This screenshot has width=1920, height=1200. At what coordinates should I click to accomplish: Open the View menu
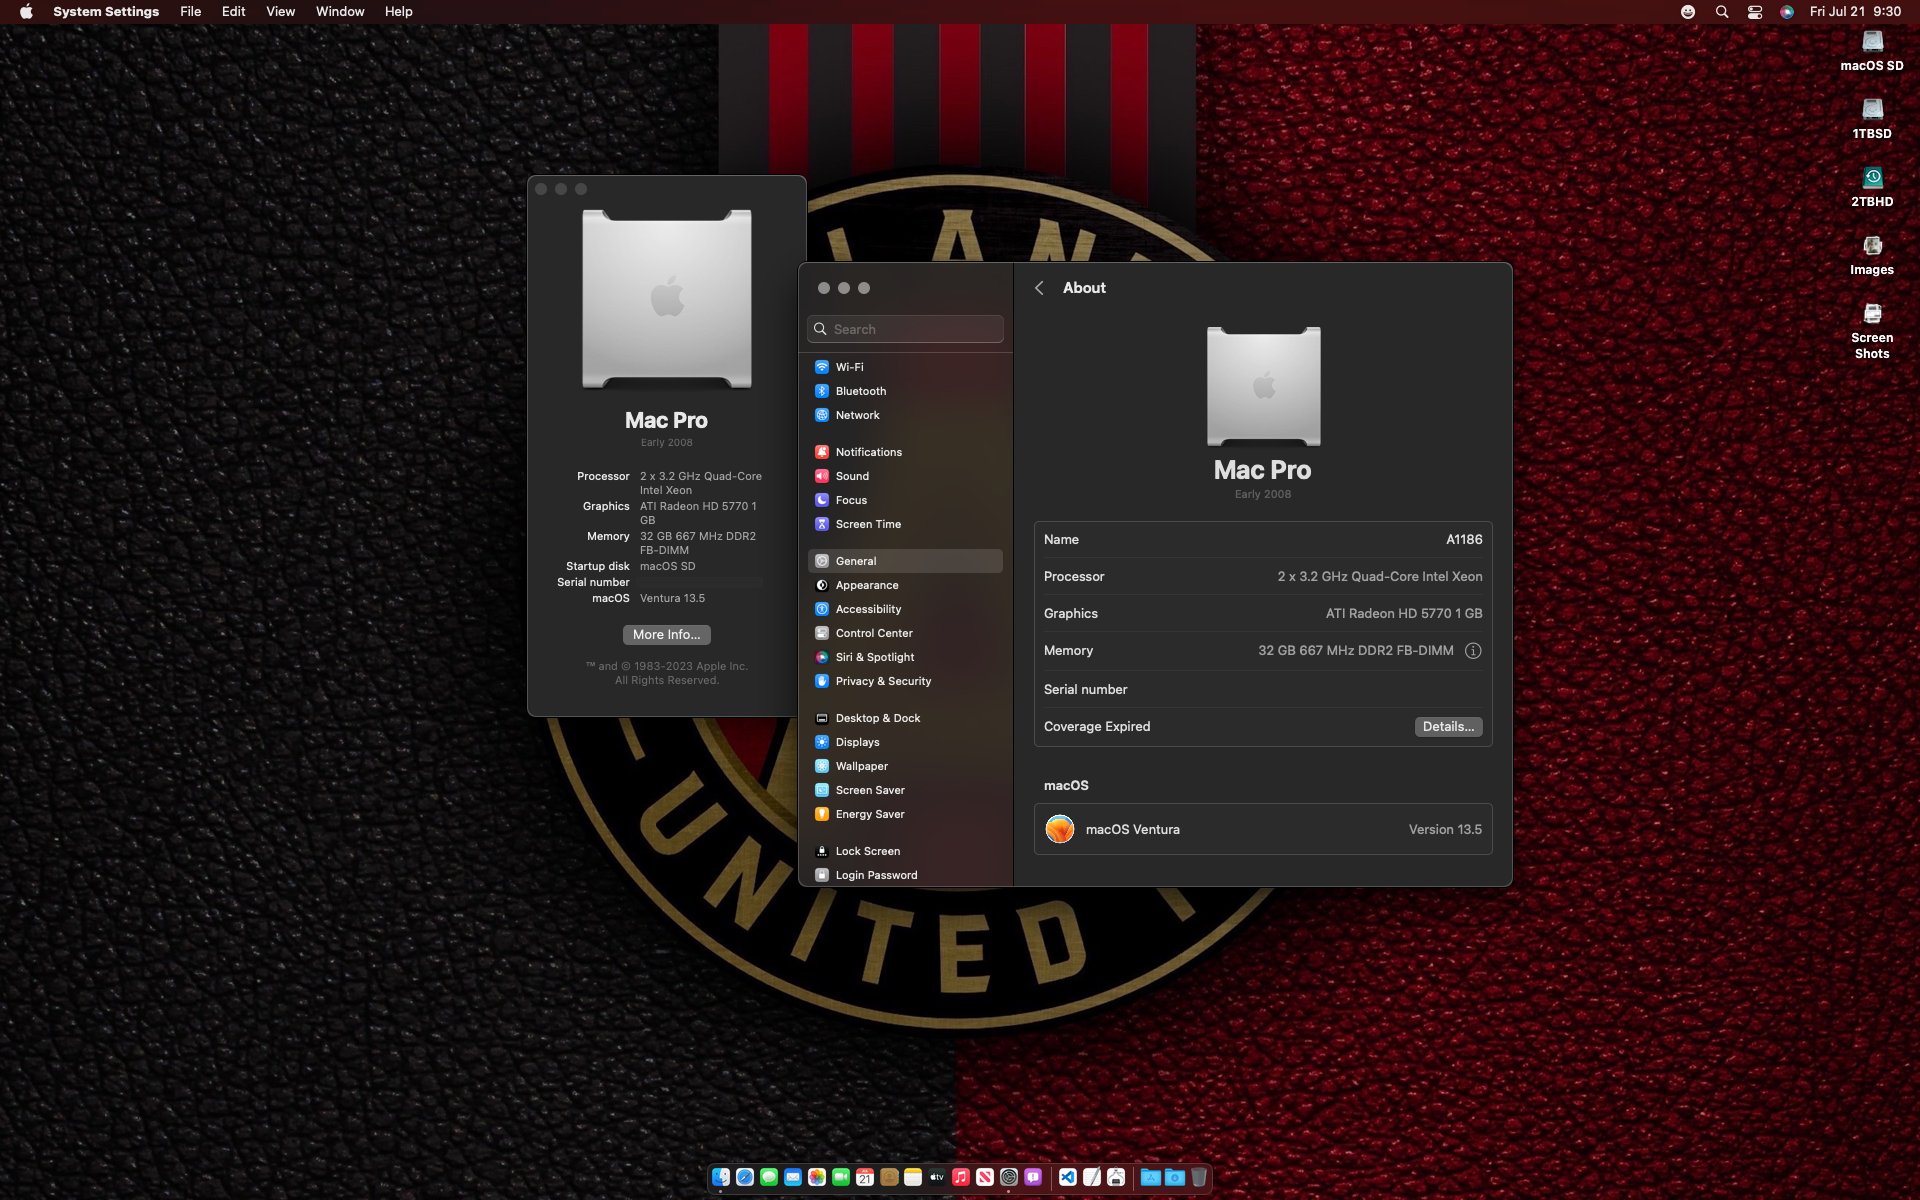point(280,12)
